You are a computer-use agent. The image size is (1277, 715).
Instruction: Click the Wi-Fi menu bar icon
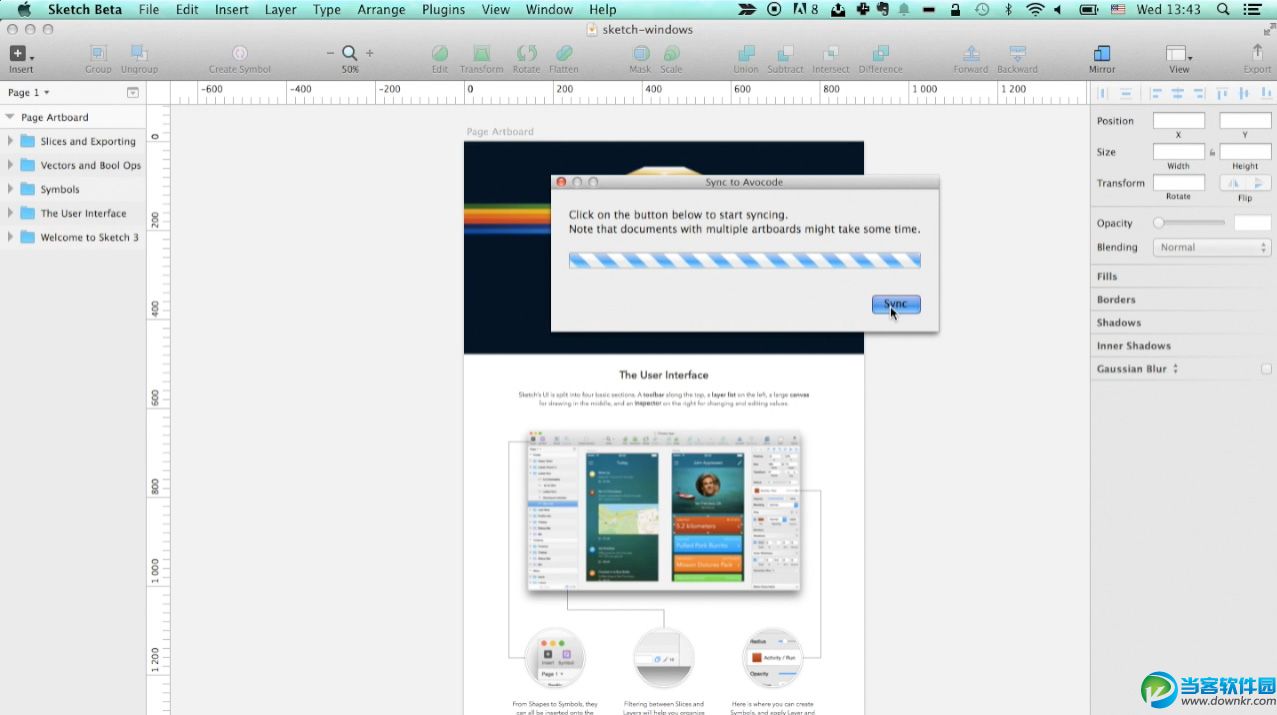pyautogui.click(x=1034, y=9)
